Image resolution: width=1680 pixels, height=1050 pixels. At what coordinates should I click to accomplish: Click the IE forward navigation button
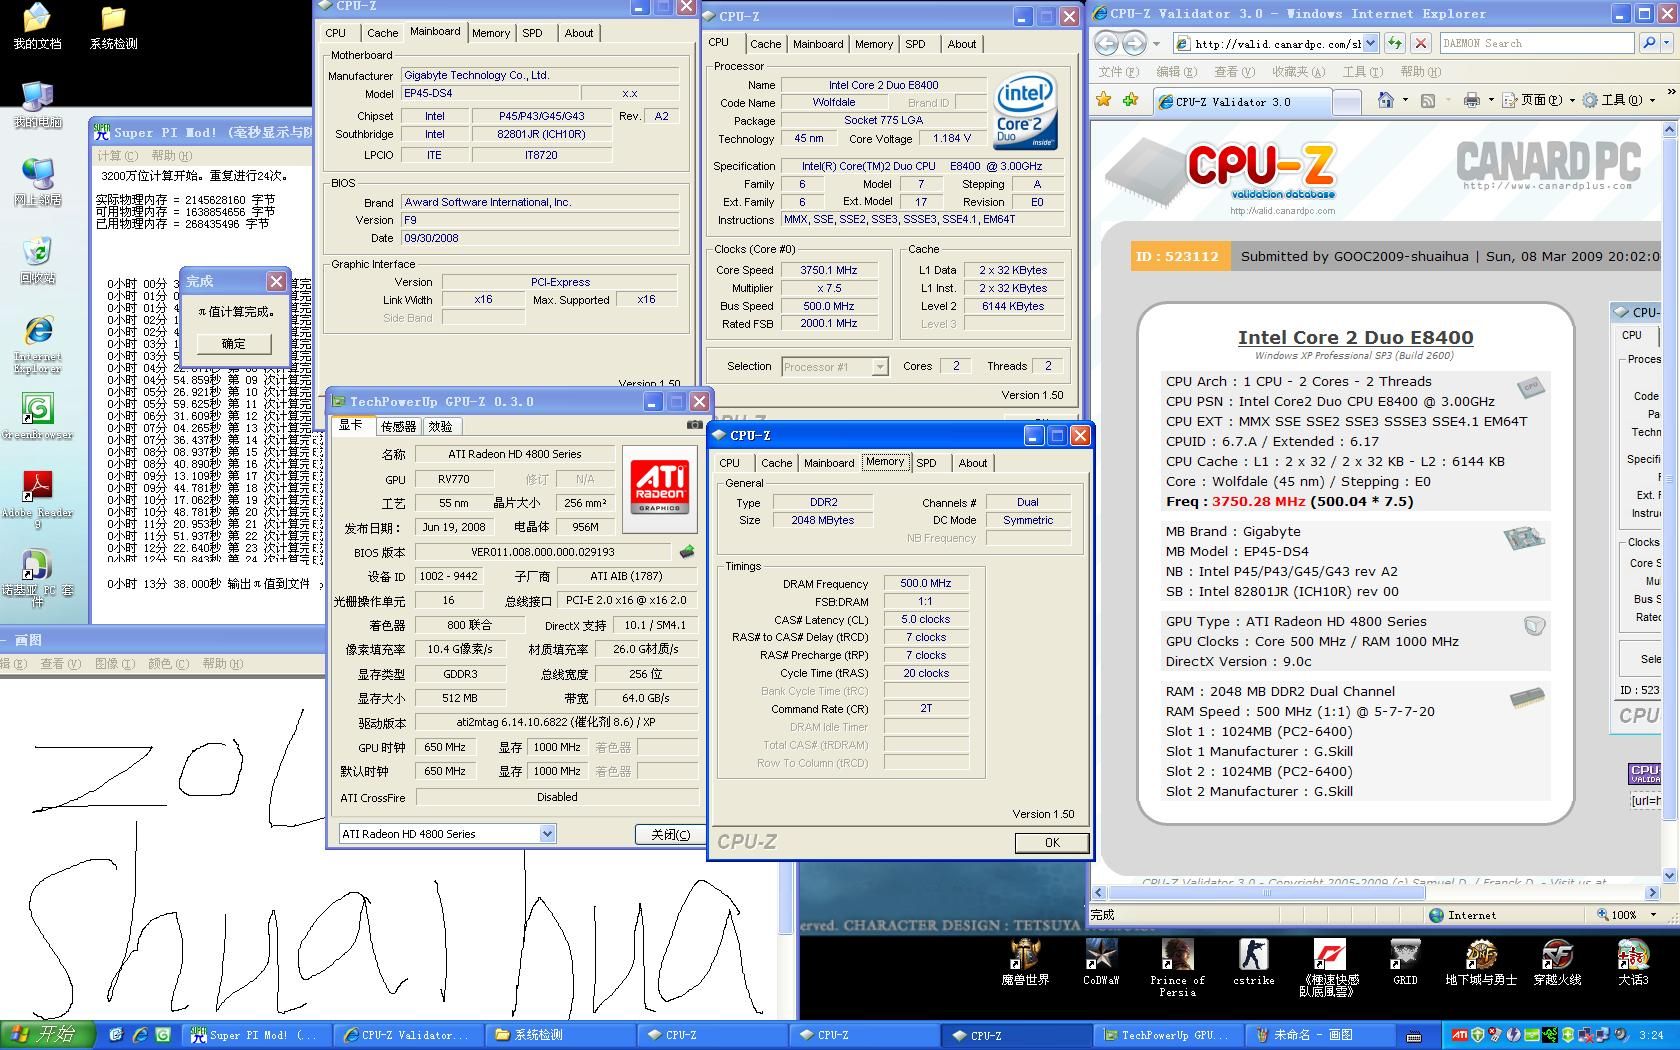coord(1134,43)
